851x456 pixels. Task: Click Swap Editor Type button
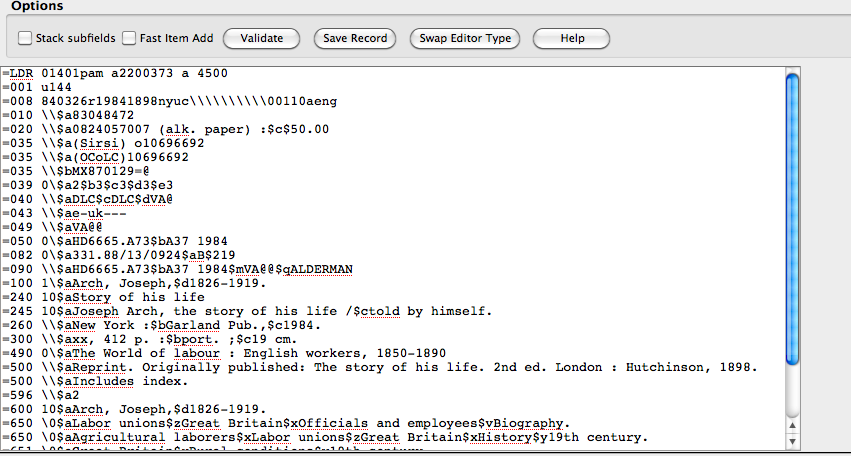(465, 39)
